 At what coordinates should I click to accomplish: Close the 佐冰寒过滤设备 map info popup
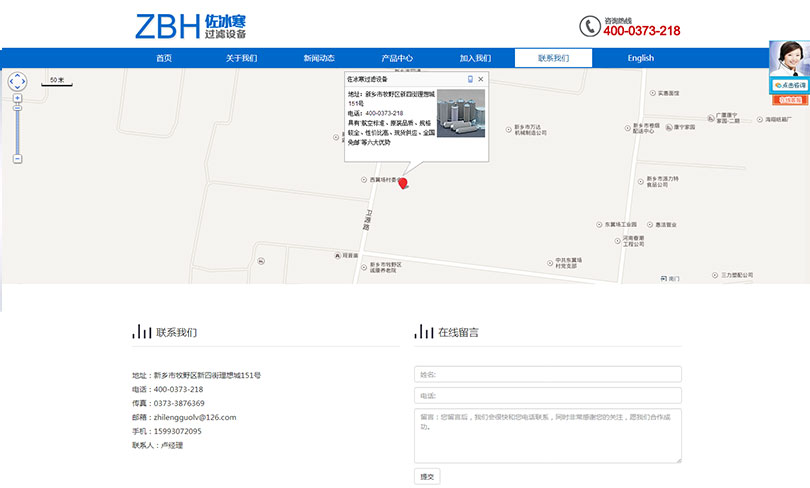480,79
